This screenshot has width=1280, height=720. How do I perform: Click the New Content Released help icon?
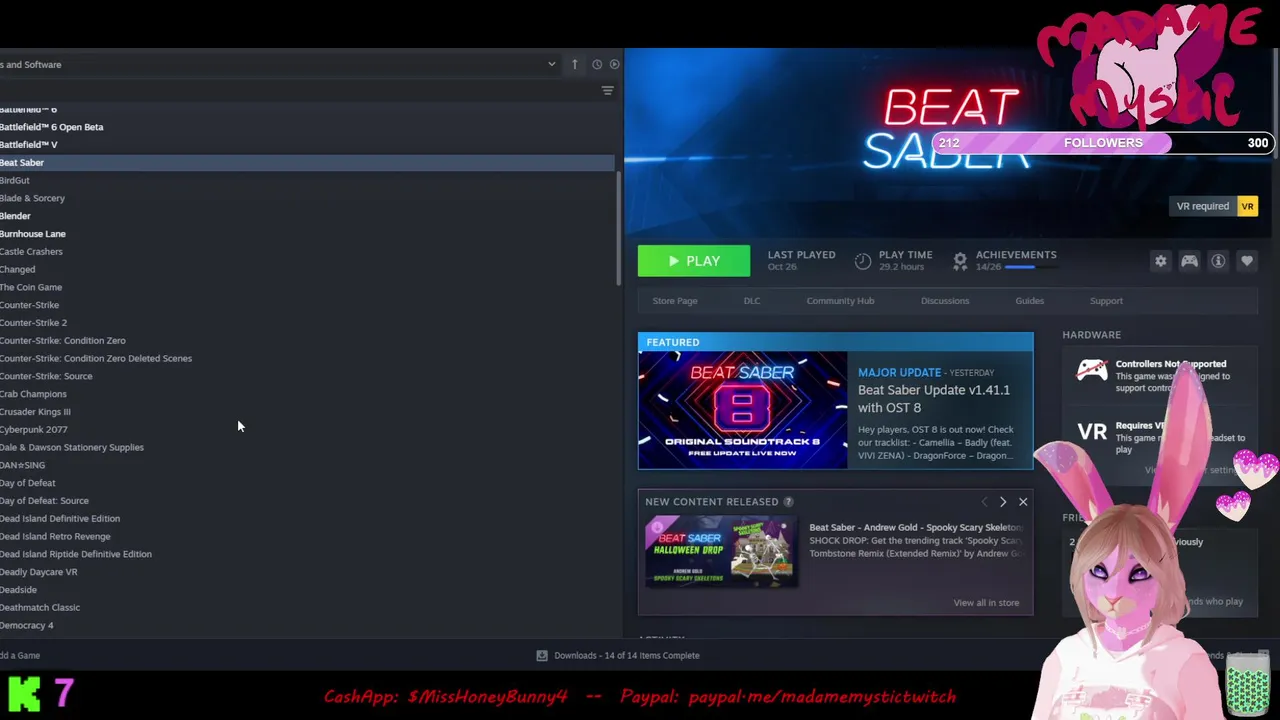click(x=788, y=502)
